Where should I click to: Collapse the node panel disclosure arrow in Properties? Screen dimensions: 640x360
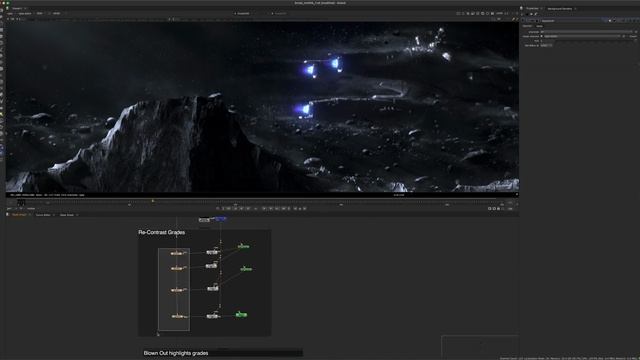tap(524, 20)
